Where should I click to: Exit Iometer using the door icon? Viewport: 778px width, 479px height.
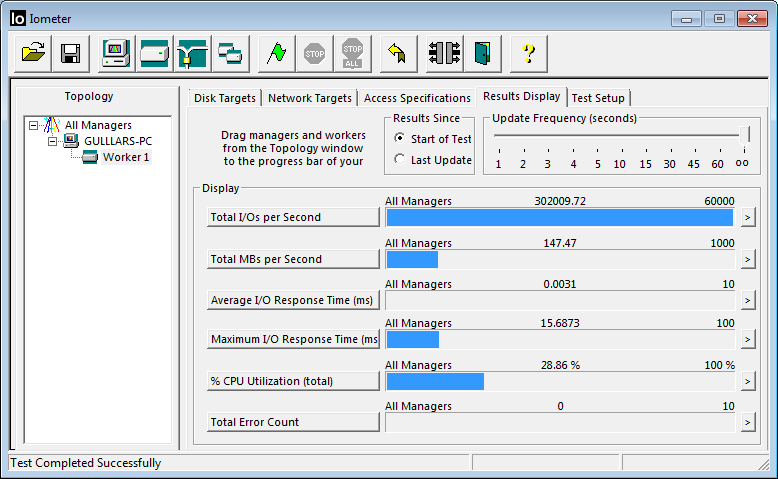pos(483,54)
